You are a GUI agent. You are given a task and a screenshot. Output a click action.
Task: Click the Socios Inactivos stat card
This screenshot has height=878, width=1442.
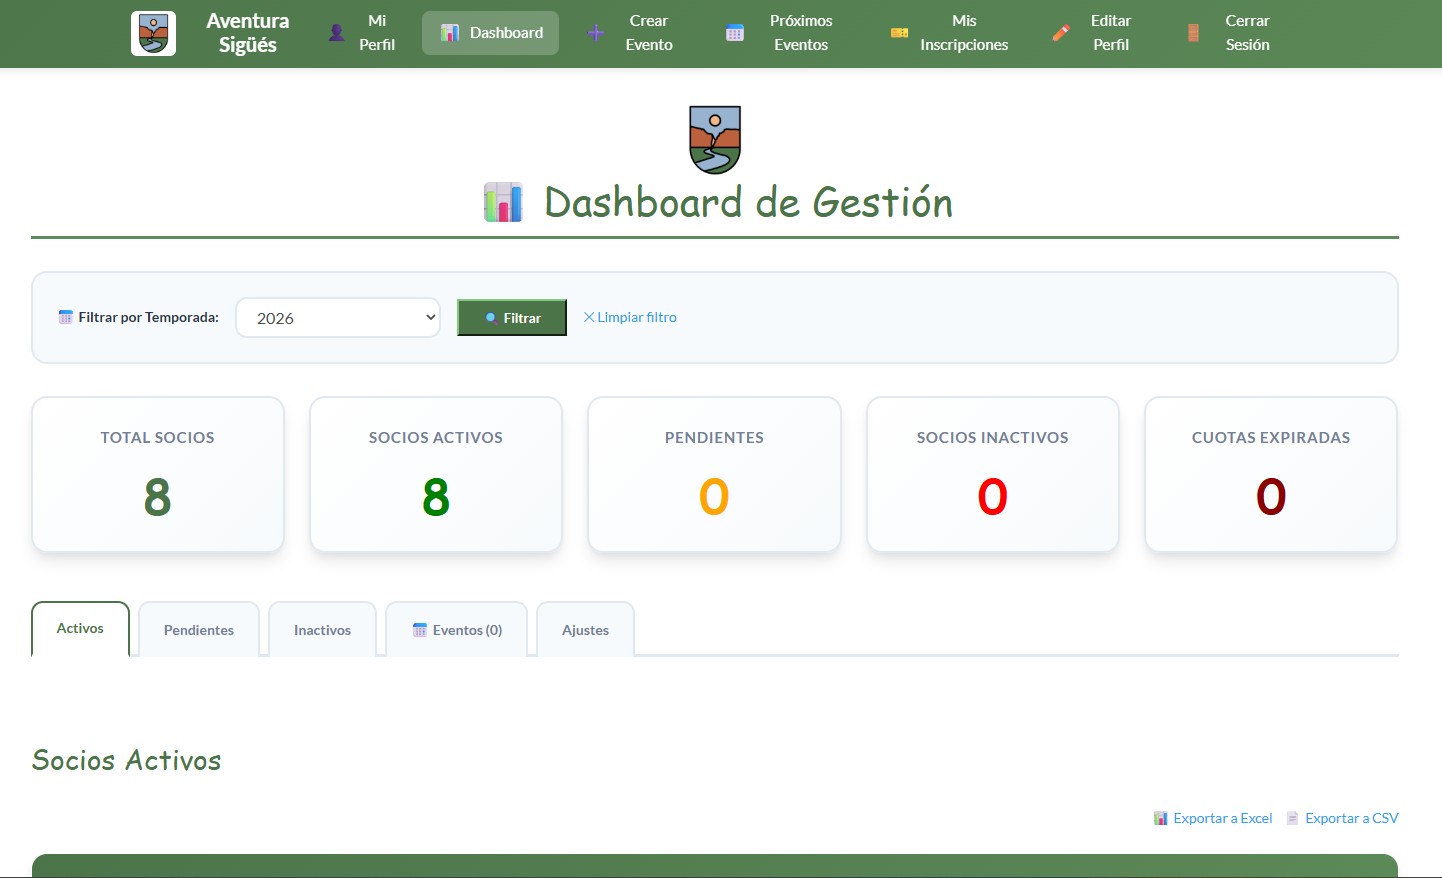(x=993, y=475)
